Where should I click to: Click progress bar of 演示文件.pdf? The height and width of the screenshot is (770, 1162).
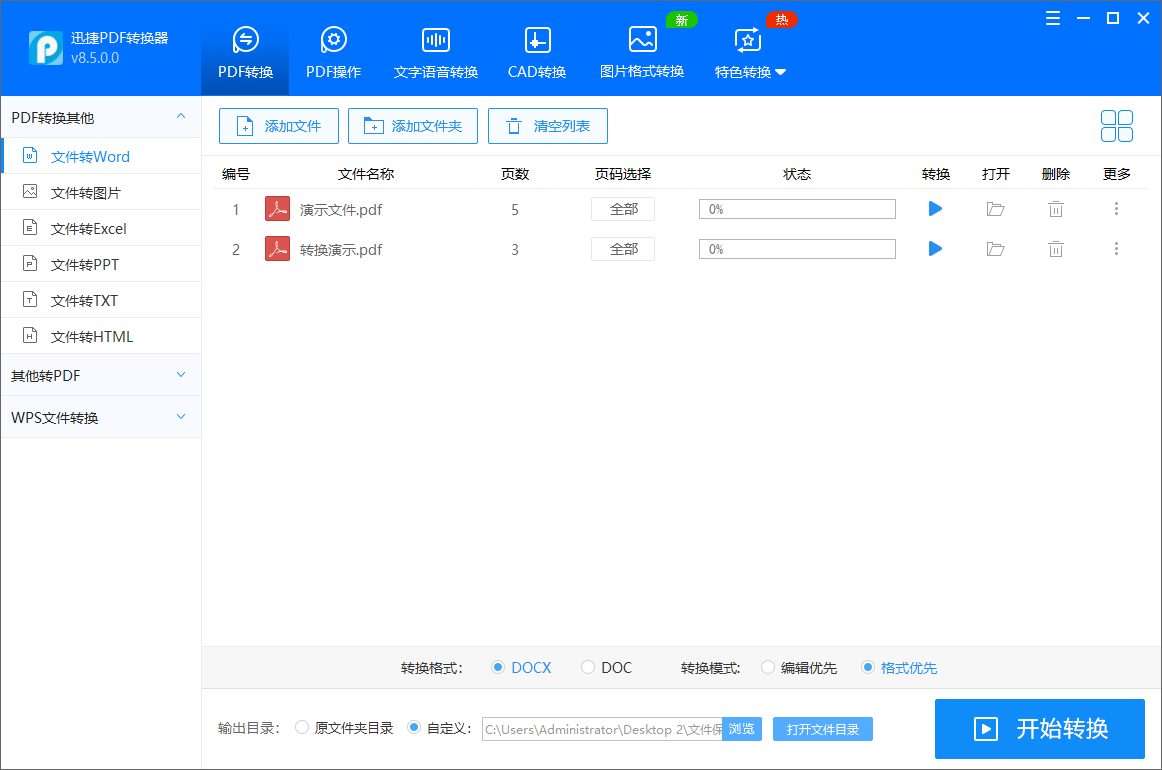(x=797, y=209)
